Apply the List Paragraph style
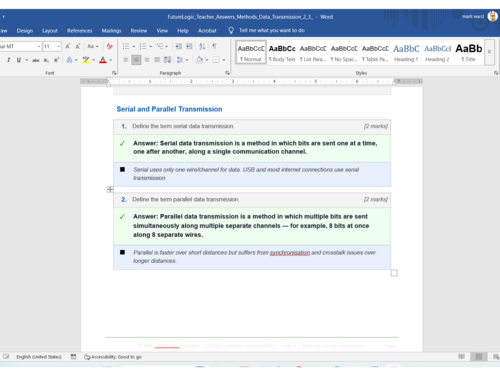 pyautogui.click(x=313, y=52)
